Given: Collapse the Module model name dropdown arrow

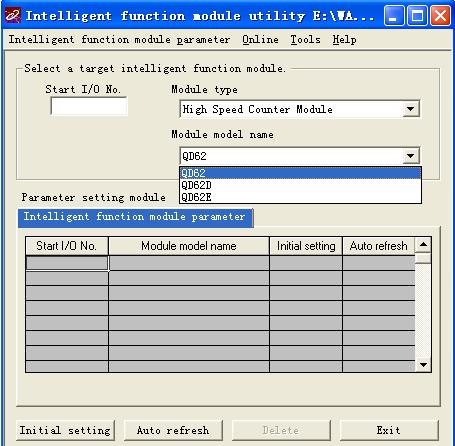Looking at the screenshot, I should click(410, 156).
